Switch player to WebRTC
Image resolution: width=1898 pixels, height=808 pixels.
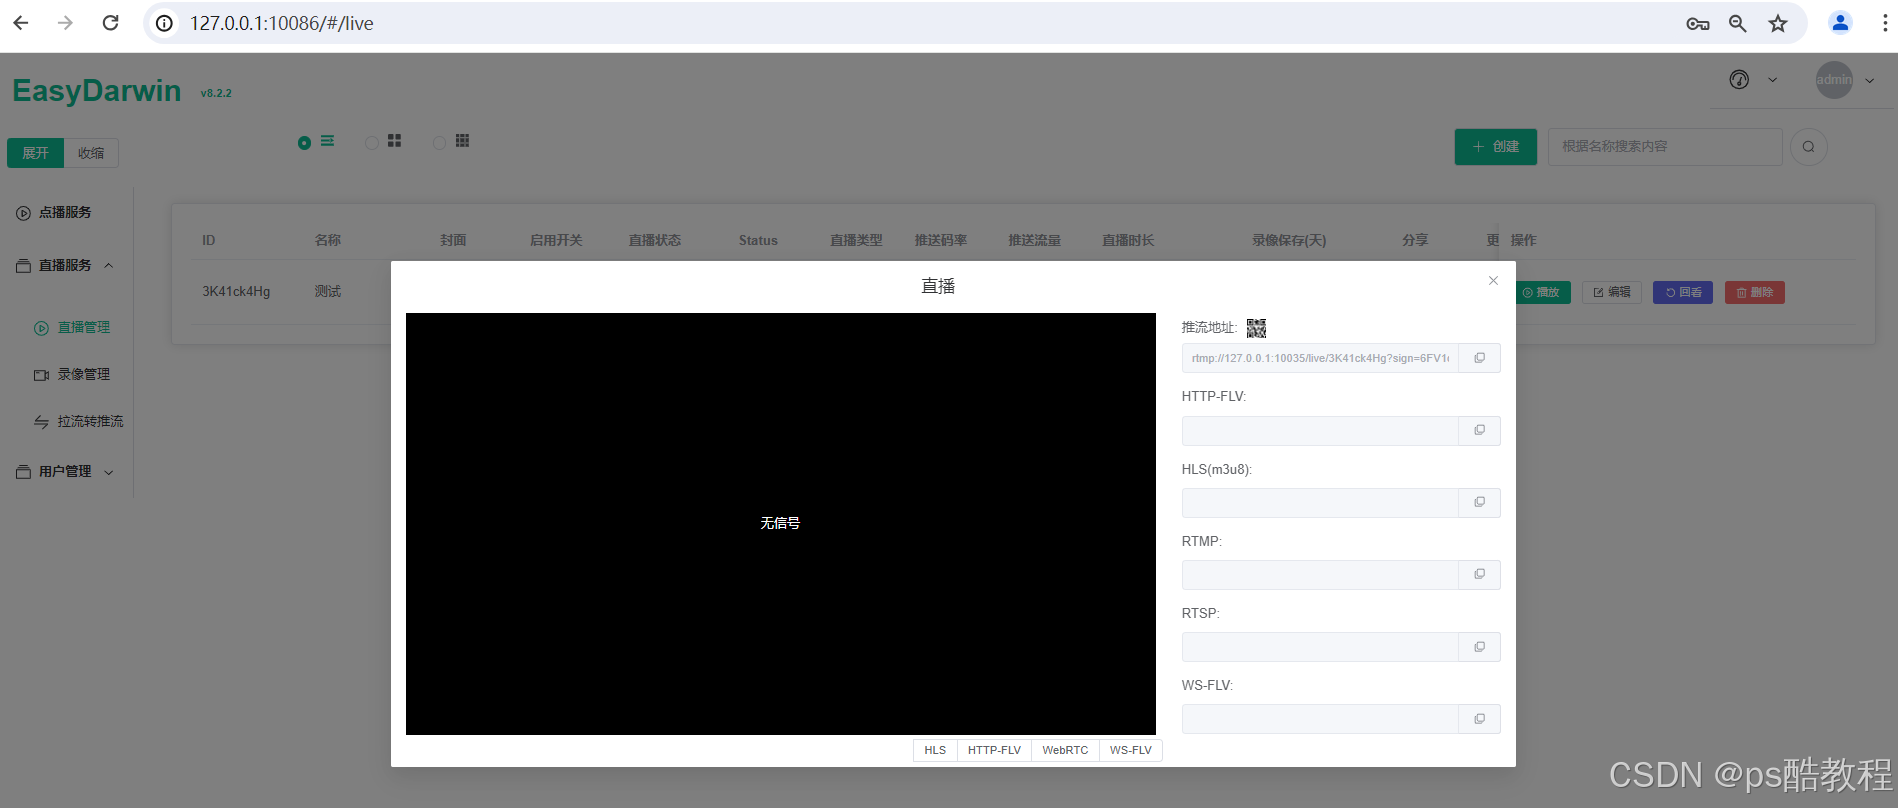[x=1065, y=750]
